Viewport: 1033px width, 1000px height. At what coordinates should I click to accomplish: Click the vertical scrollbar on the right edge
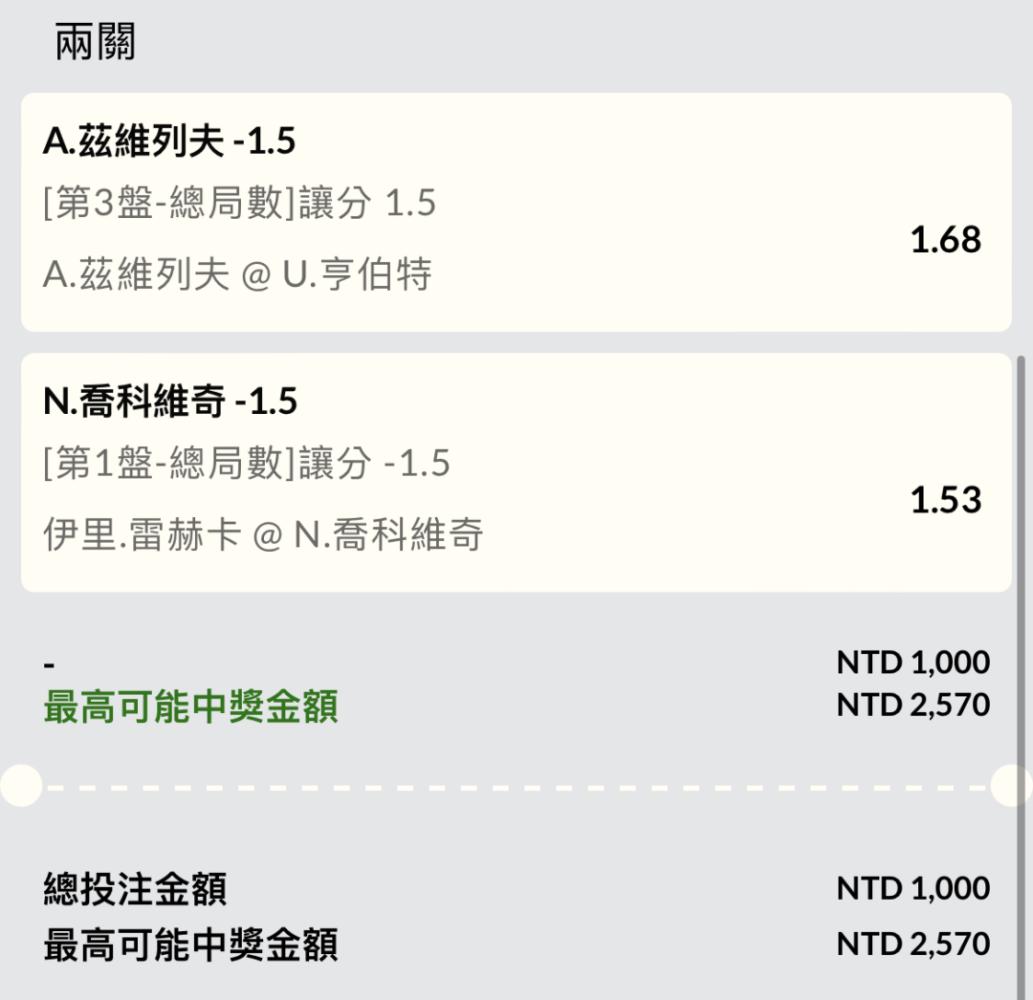[x=1021, y=672]
